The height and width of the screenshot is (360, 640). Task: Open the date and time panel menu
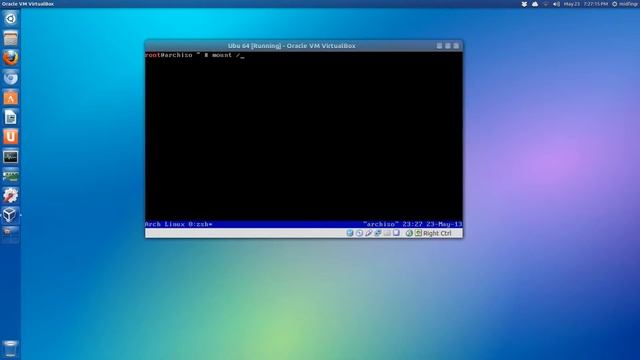coord(586,4)
